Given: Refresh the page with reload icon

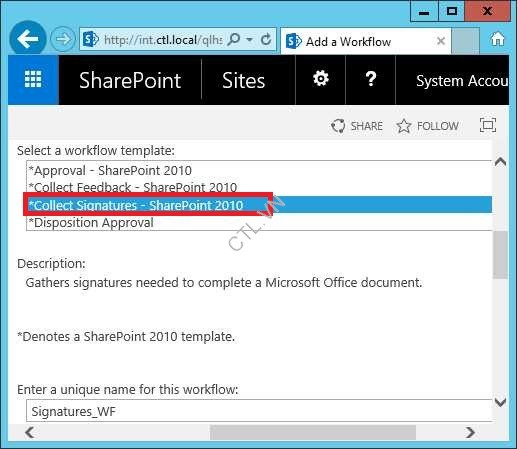Looking at the screenshot, I should pyautogui.click(x=266, y=39).
